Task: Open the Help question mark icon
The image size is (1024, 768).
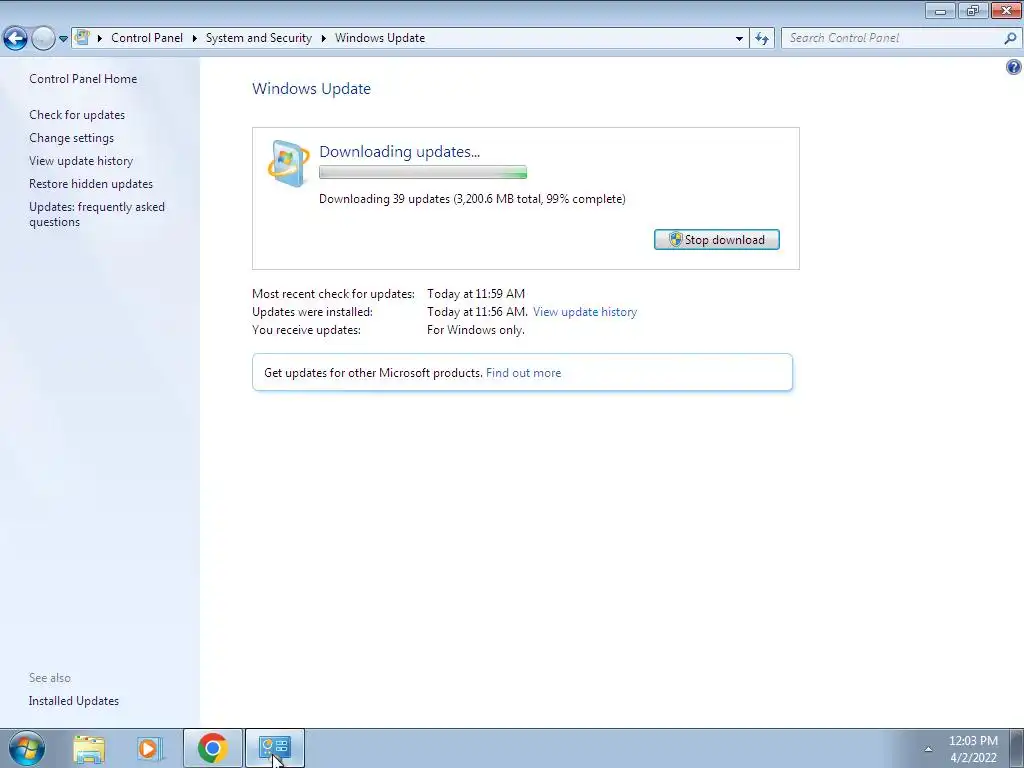Action: point(1014,67)
